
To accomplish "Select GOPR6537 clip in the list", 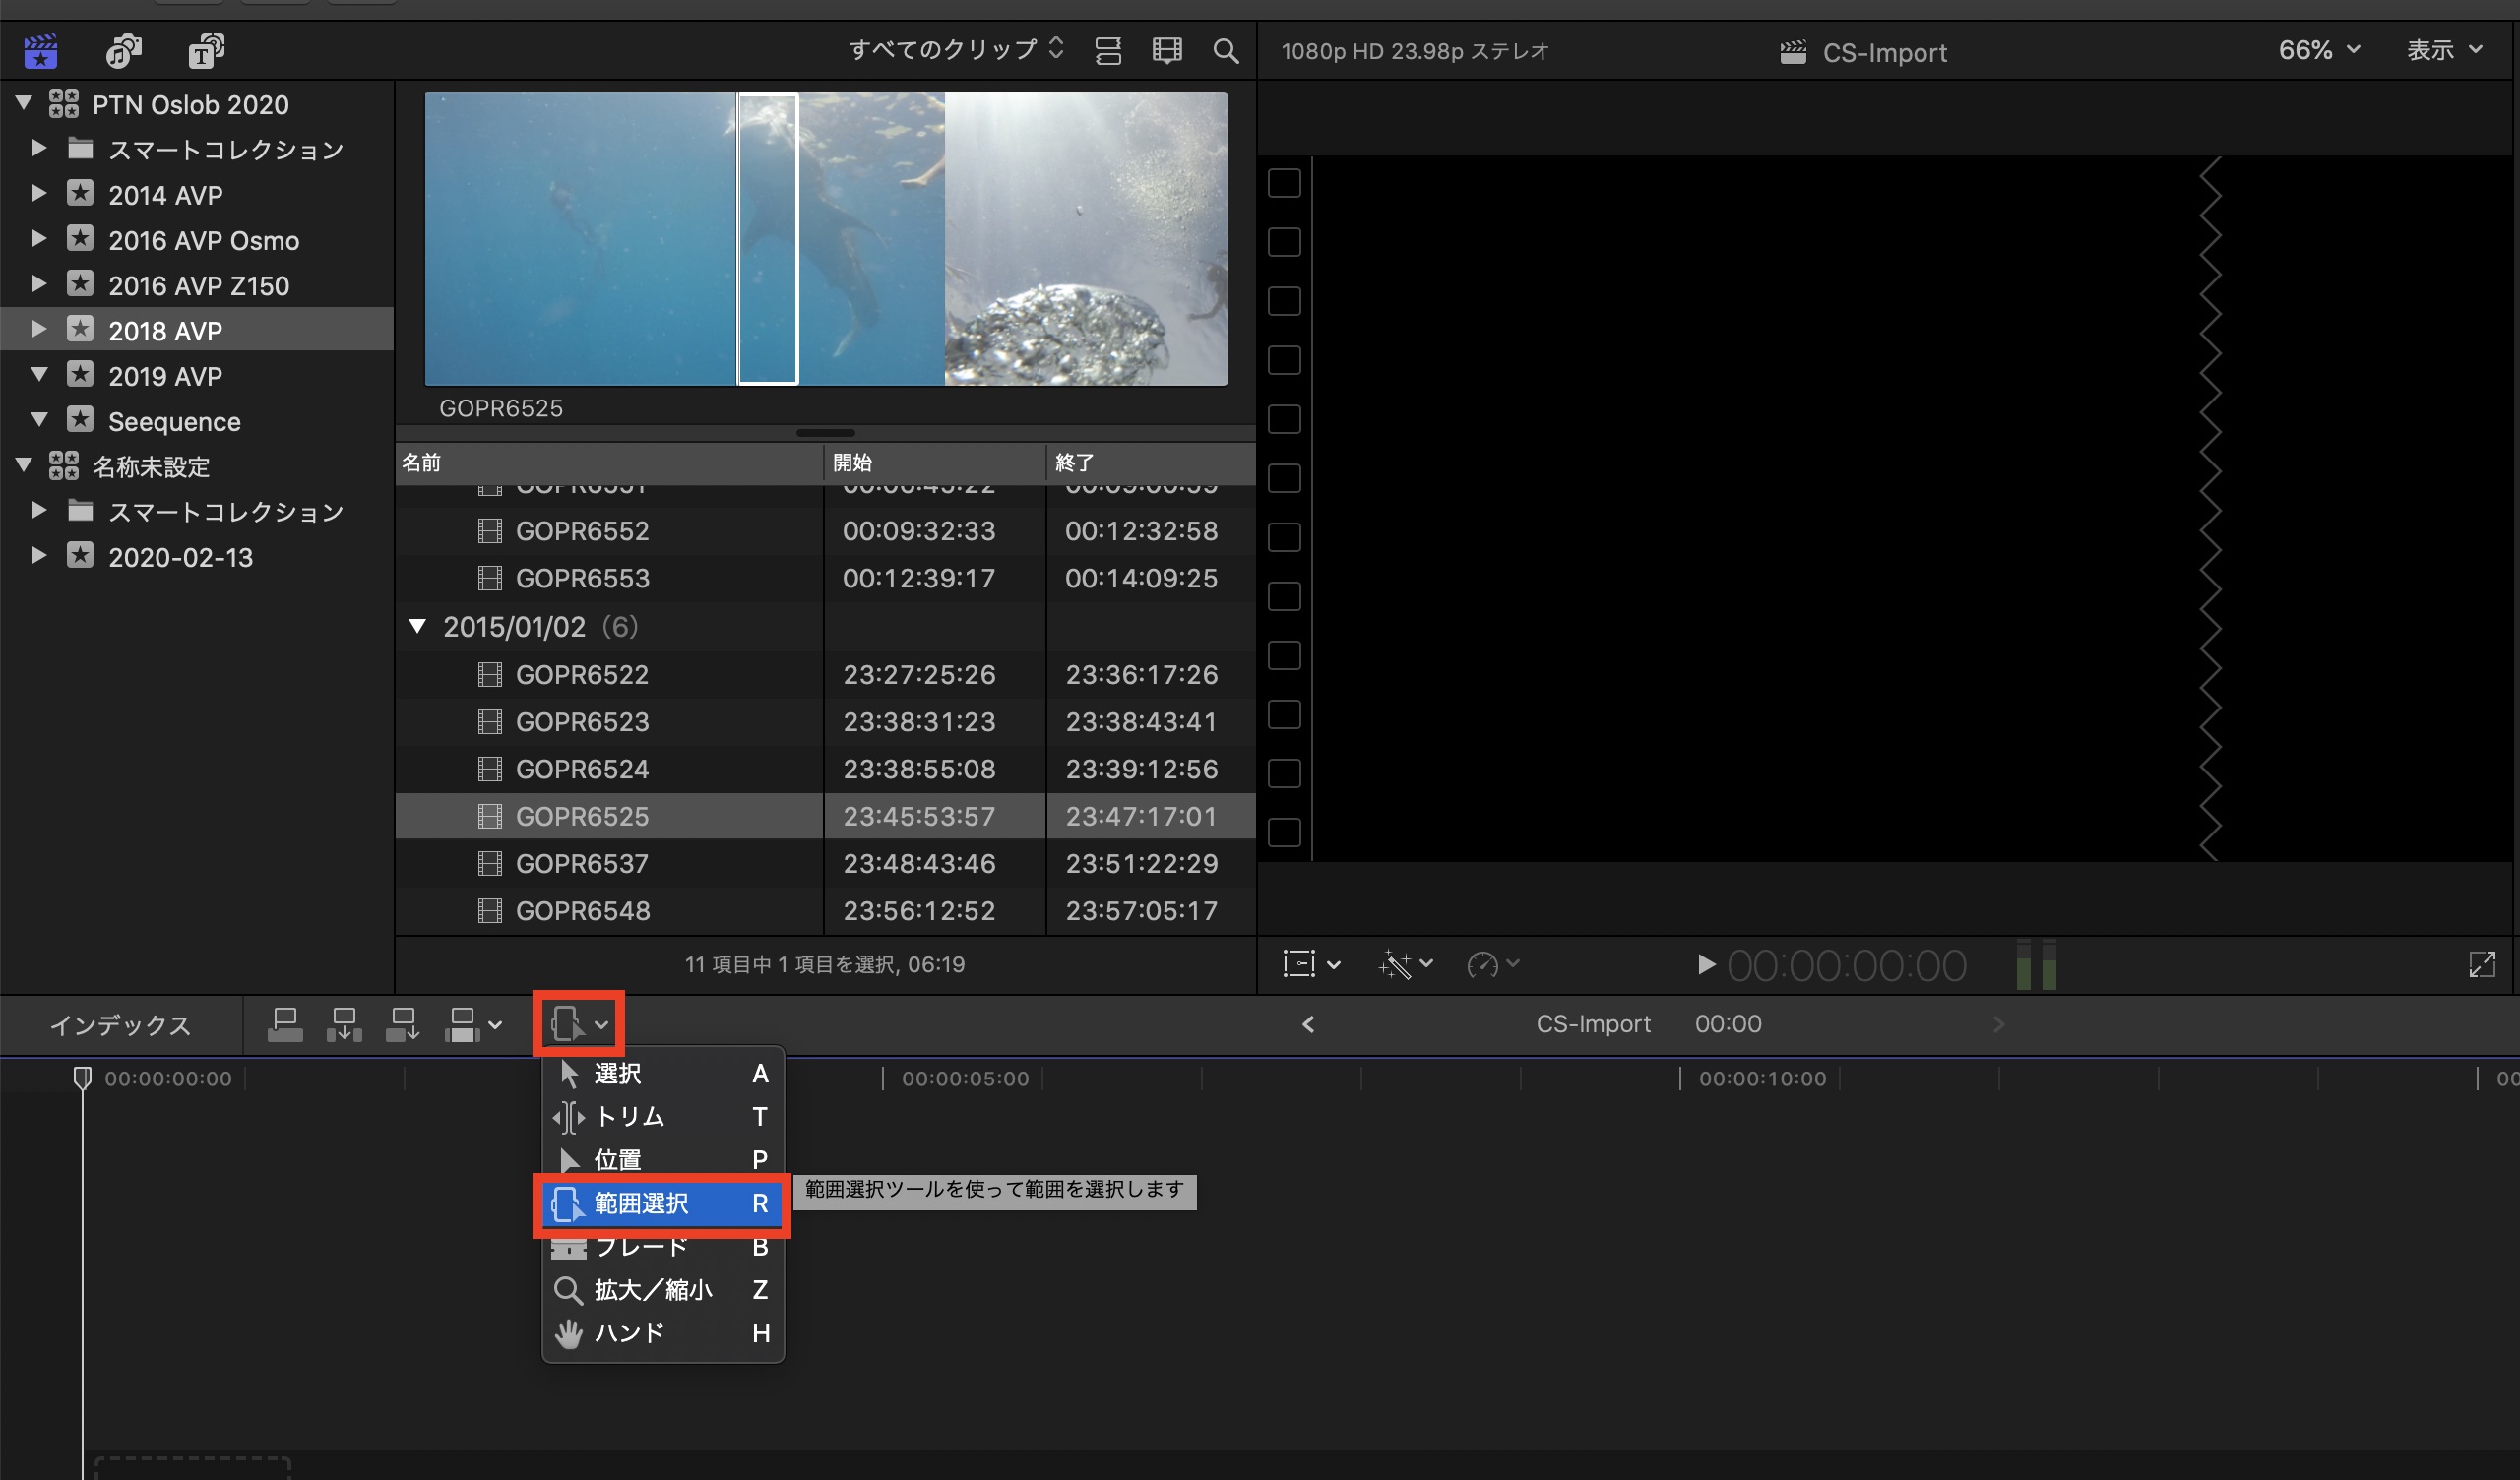I will [582, 863].
